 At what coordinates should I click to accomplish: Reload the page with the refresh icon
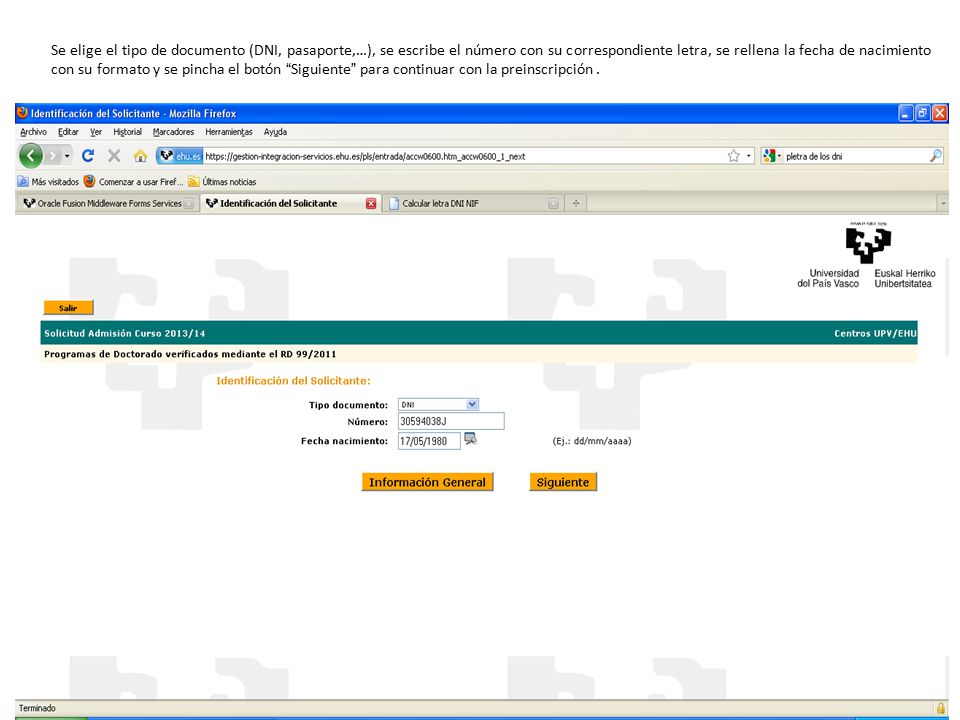tap(88, 156)
